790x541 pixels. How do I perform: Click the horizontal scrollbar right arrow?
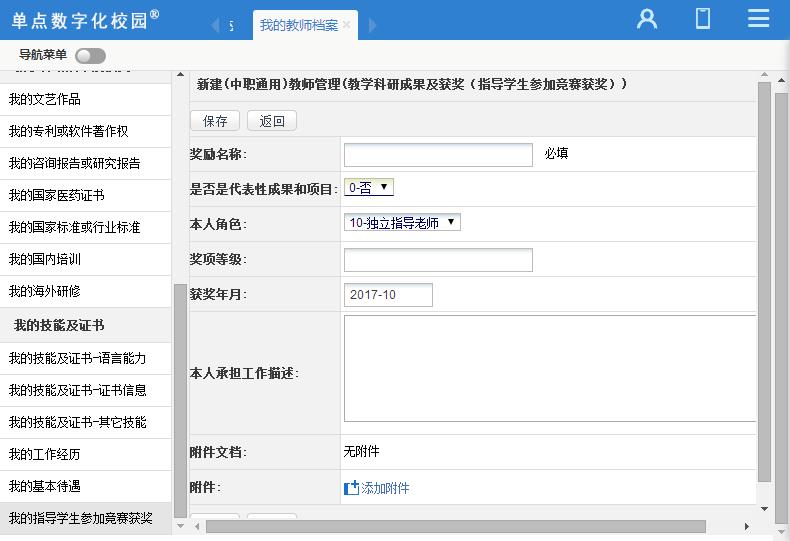pyautogui.click(x=746, y=526)
